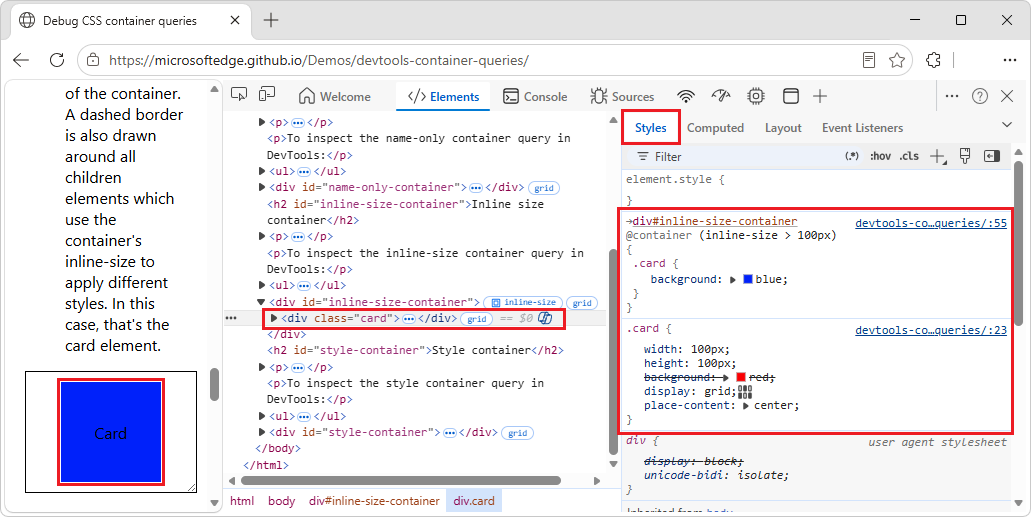
Task: Collapse the inline-size-container div node
Action: (262, 303)
